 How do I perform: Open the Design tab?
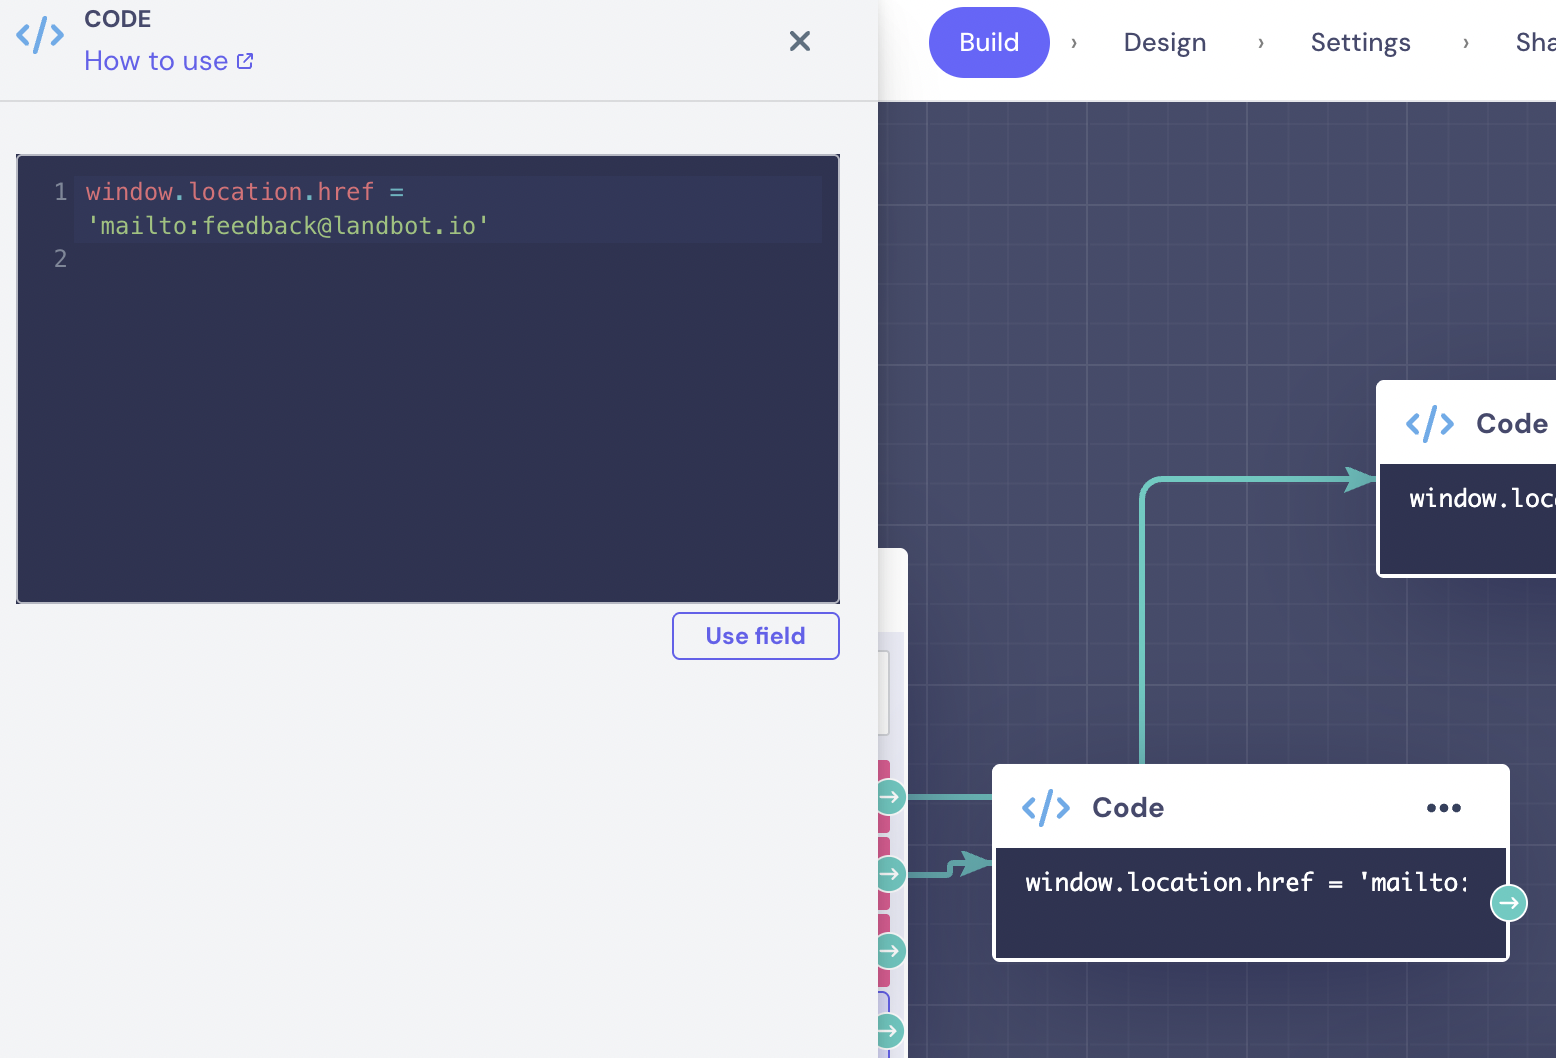[x=1164, y=42]
